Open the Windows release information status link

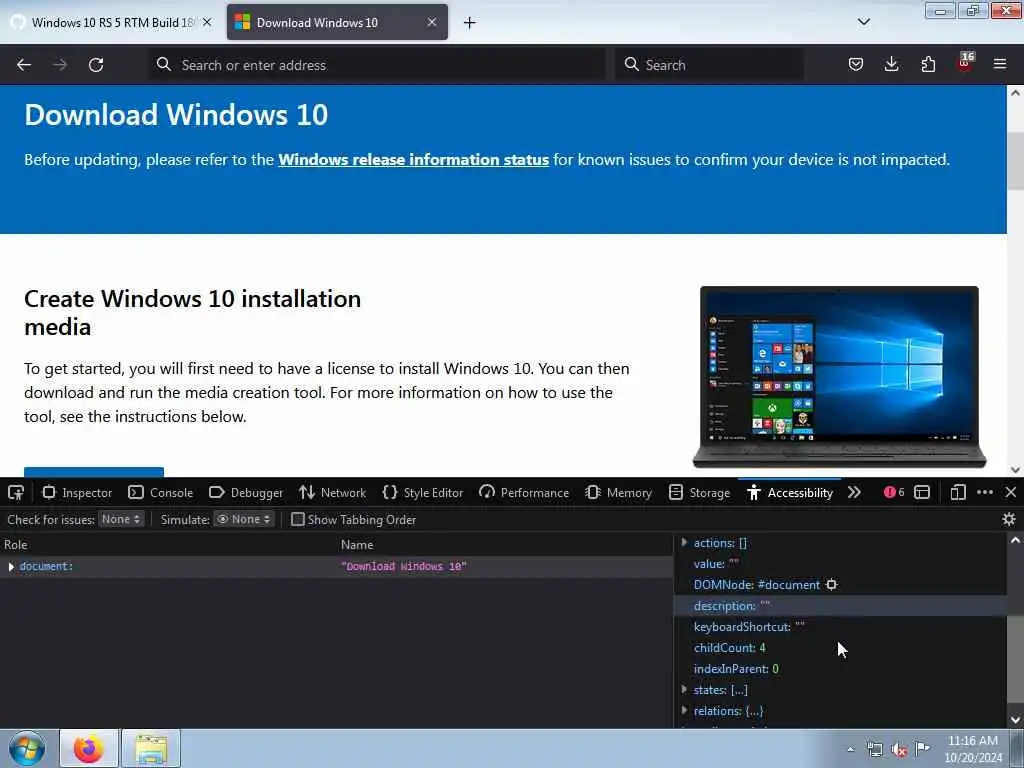tap(413, 159)
